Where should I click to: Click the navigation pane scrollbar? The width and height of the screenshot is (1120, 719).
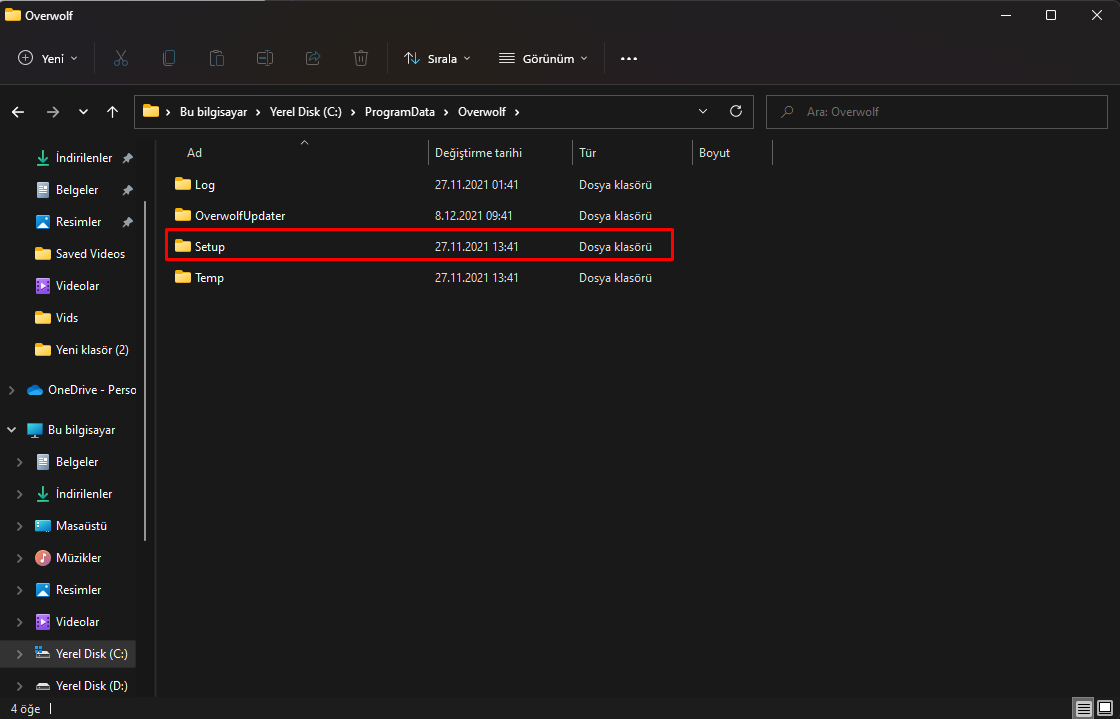coord(146,371)
